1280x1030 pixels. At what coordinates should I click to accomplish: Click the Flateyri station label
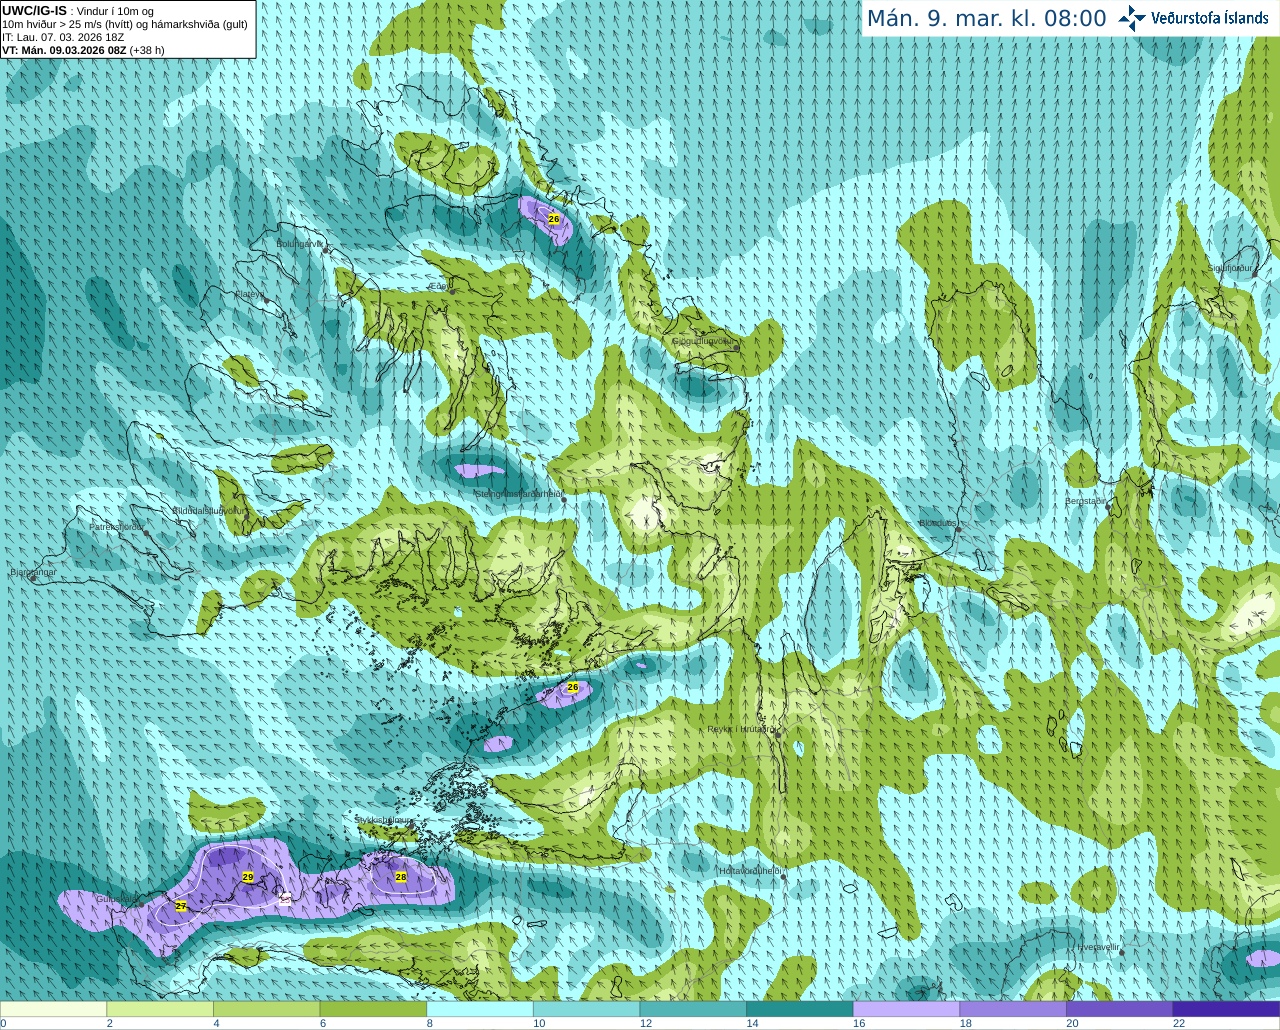tap(249, 294)
